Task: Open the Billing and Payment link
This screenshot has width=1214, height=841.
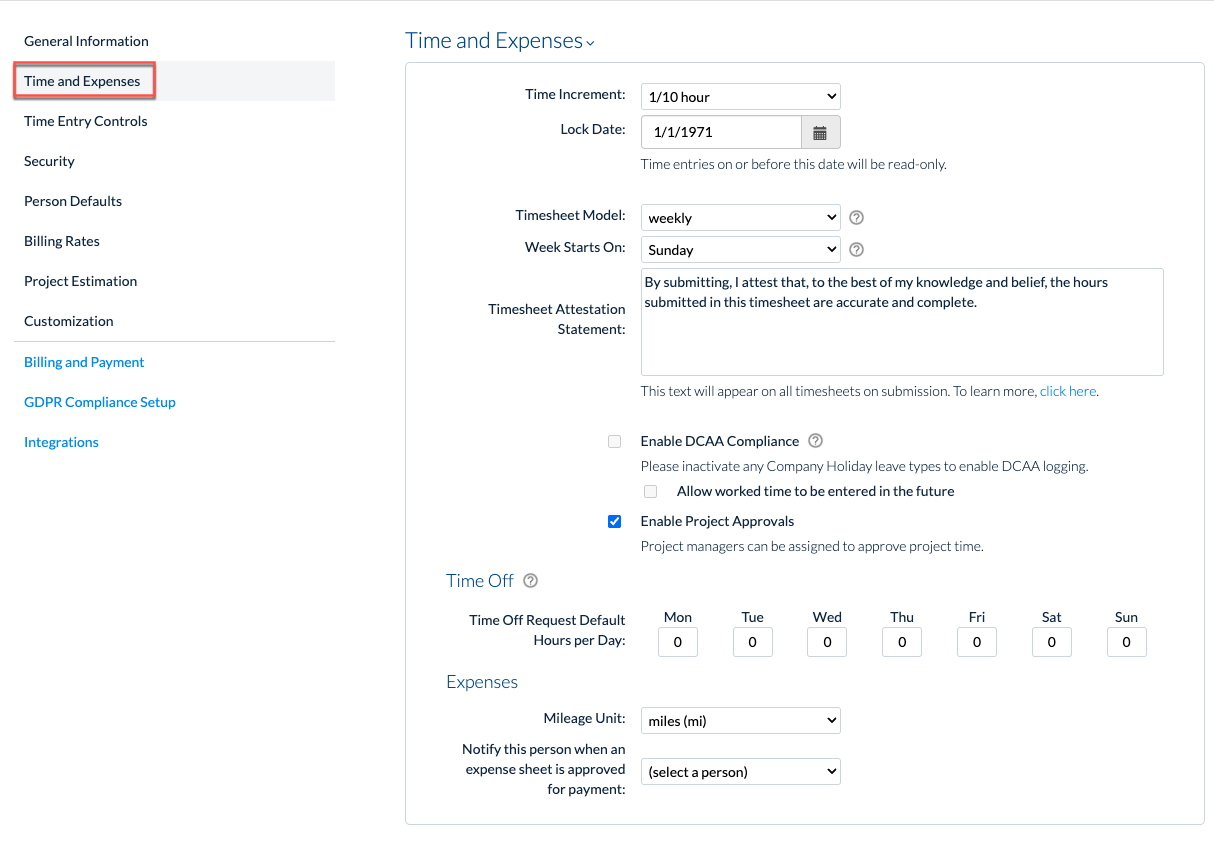Action: tap(84, 362)
